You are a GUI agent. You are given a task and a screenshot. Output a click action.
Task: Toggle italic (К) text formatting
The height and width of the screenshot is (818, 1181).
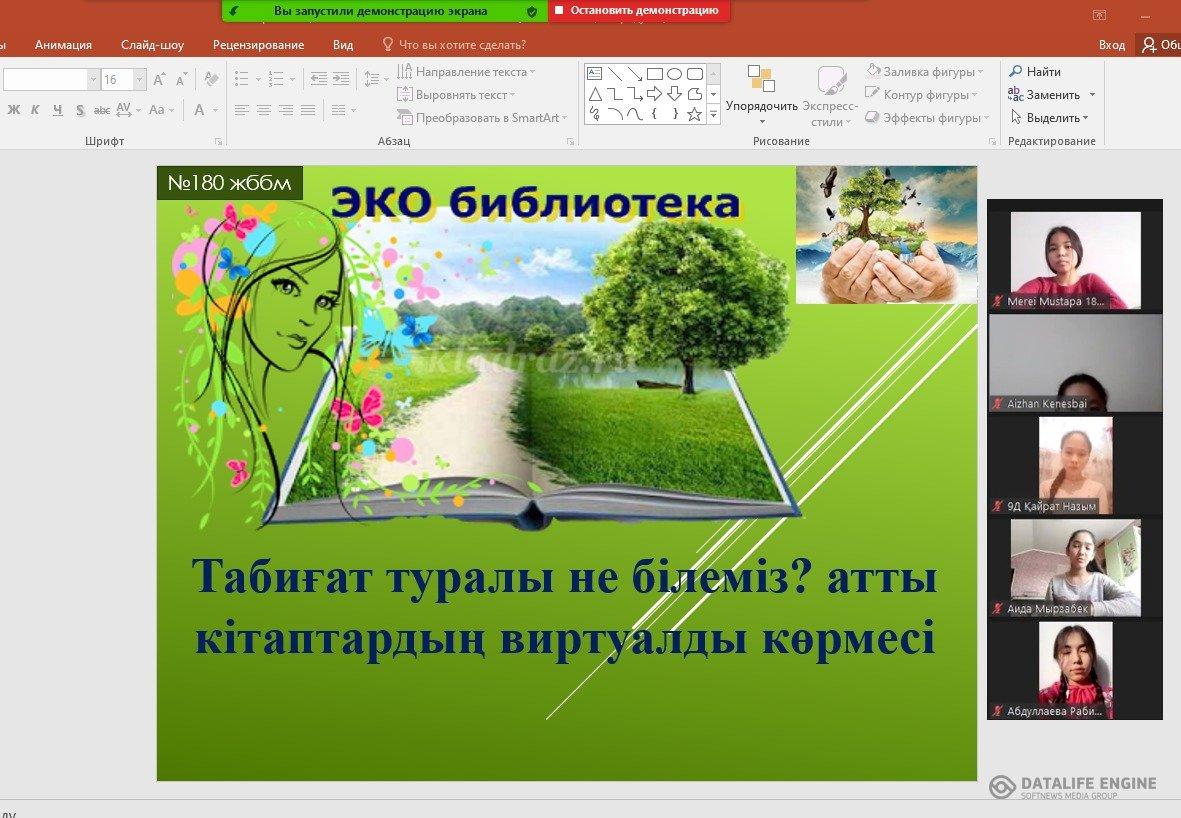(36, 110)
